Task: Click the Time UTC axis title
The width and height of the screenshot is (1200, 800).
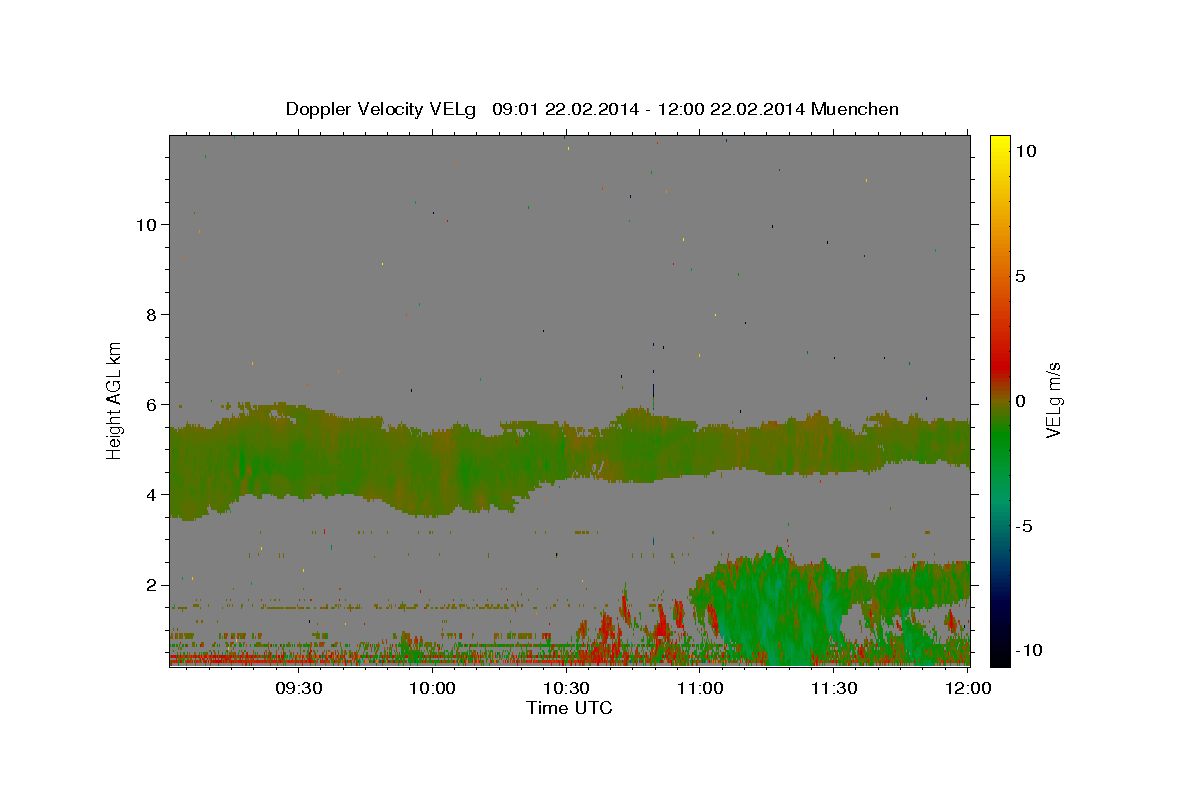Action: click(x=569, y=708)
